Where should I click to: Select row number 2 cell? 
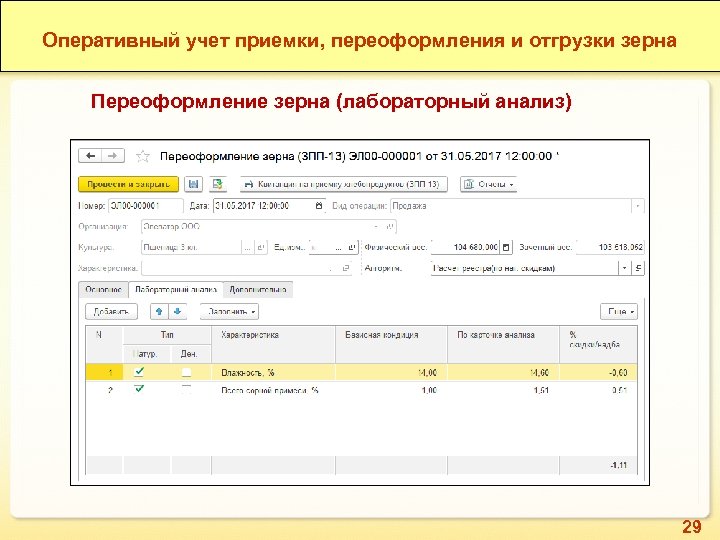pos(104,390)
